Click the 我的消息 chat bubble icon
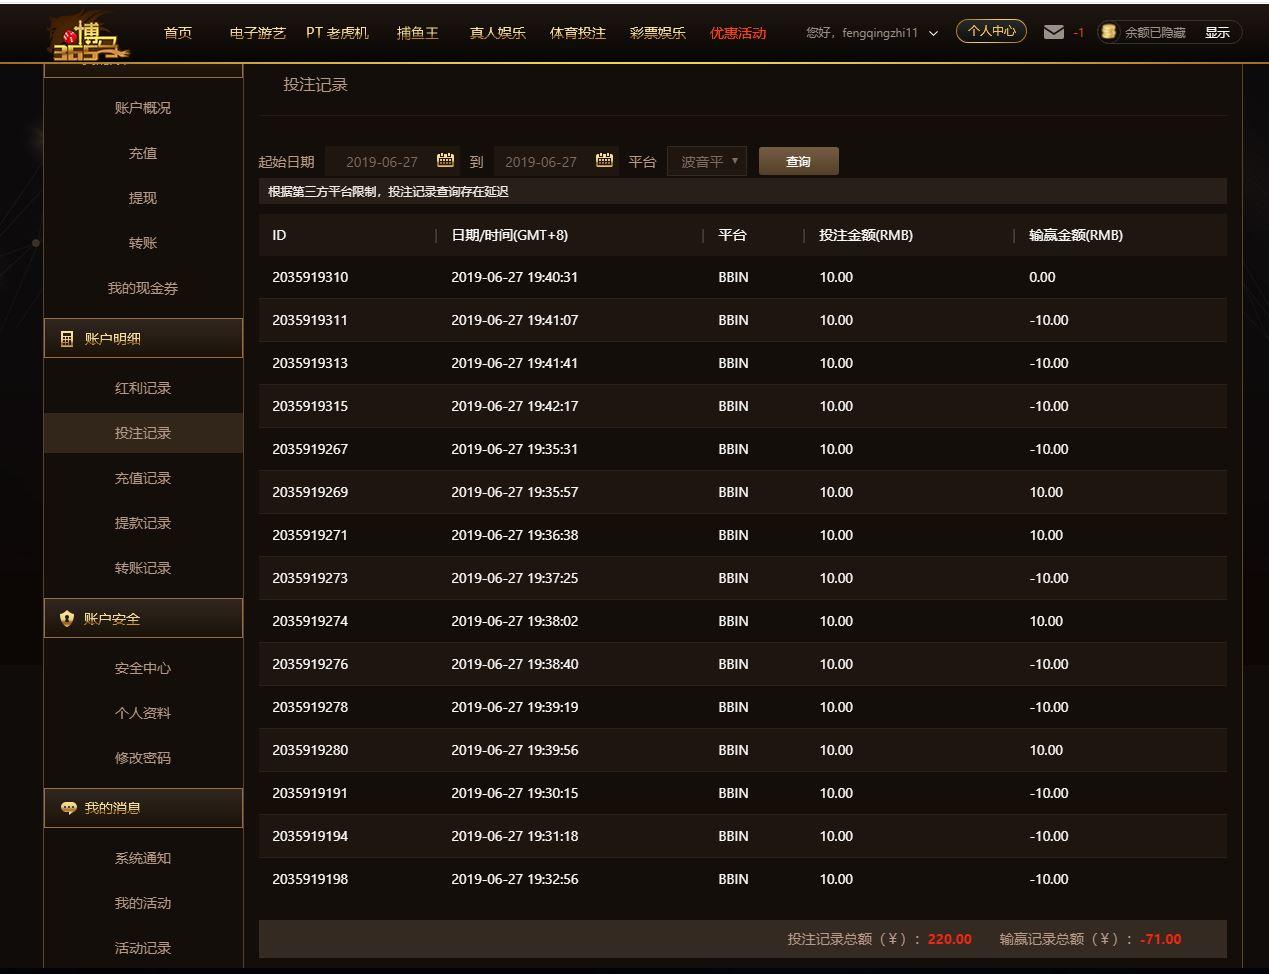Image resolution: width=1269 pixels, height=974 pixels. coord(68,808)
